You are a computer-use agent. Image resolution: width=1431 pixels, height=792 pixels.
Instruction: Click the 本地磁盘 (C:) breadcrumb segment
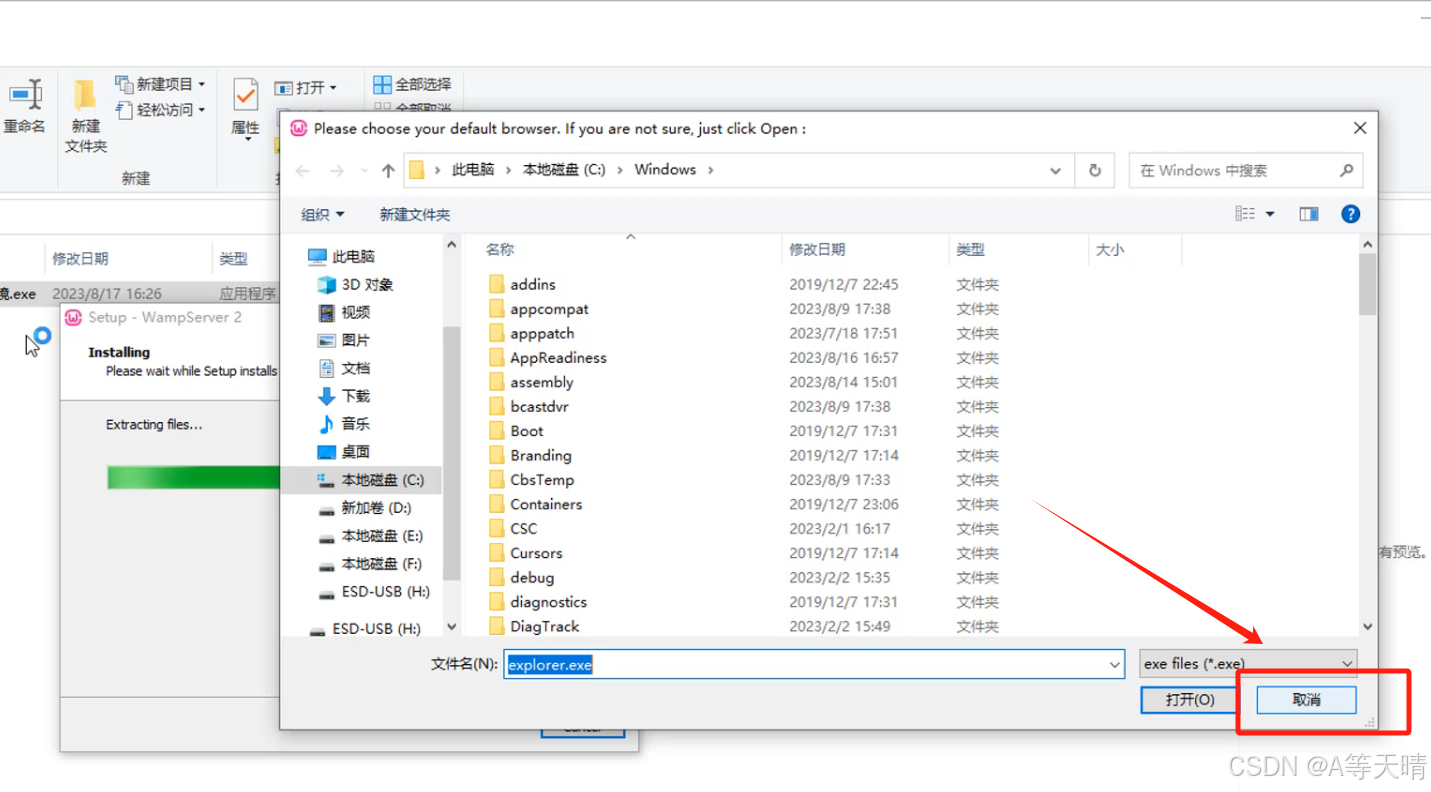[564, 170]
